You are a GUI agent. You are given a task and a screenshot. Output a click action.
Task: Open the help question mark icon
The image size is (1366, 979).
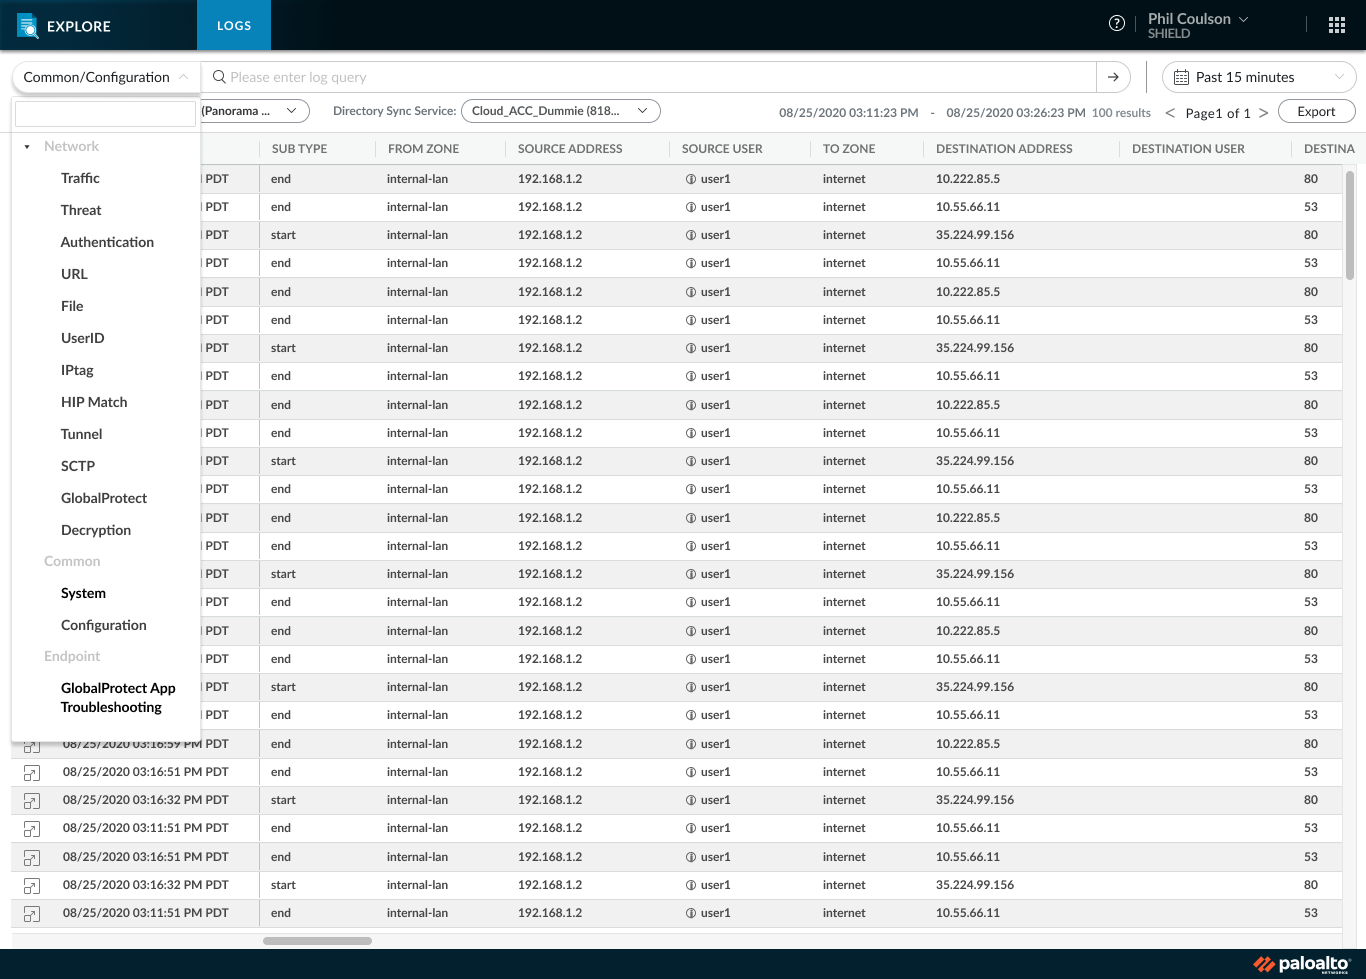(x=1117, y=24)
